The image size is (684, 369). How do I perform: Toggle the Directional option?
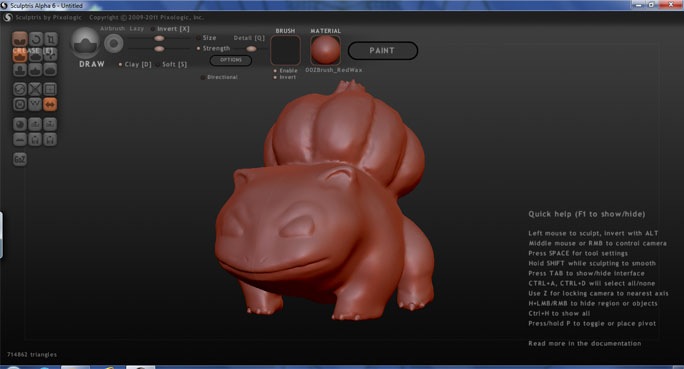pyautogui.click(x=219, y=77)
